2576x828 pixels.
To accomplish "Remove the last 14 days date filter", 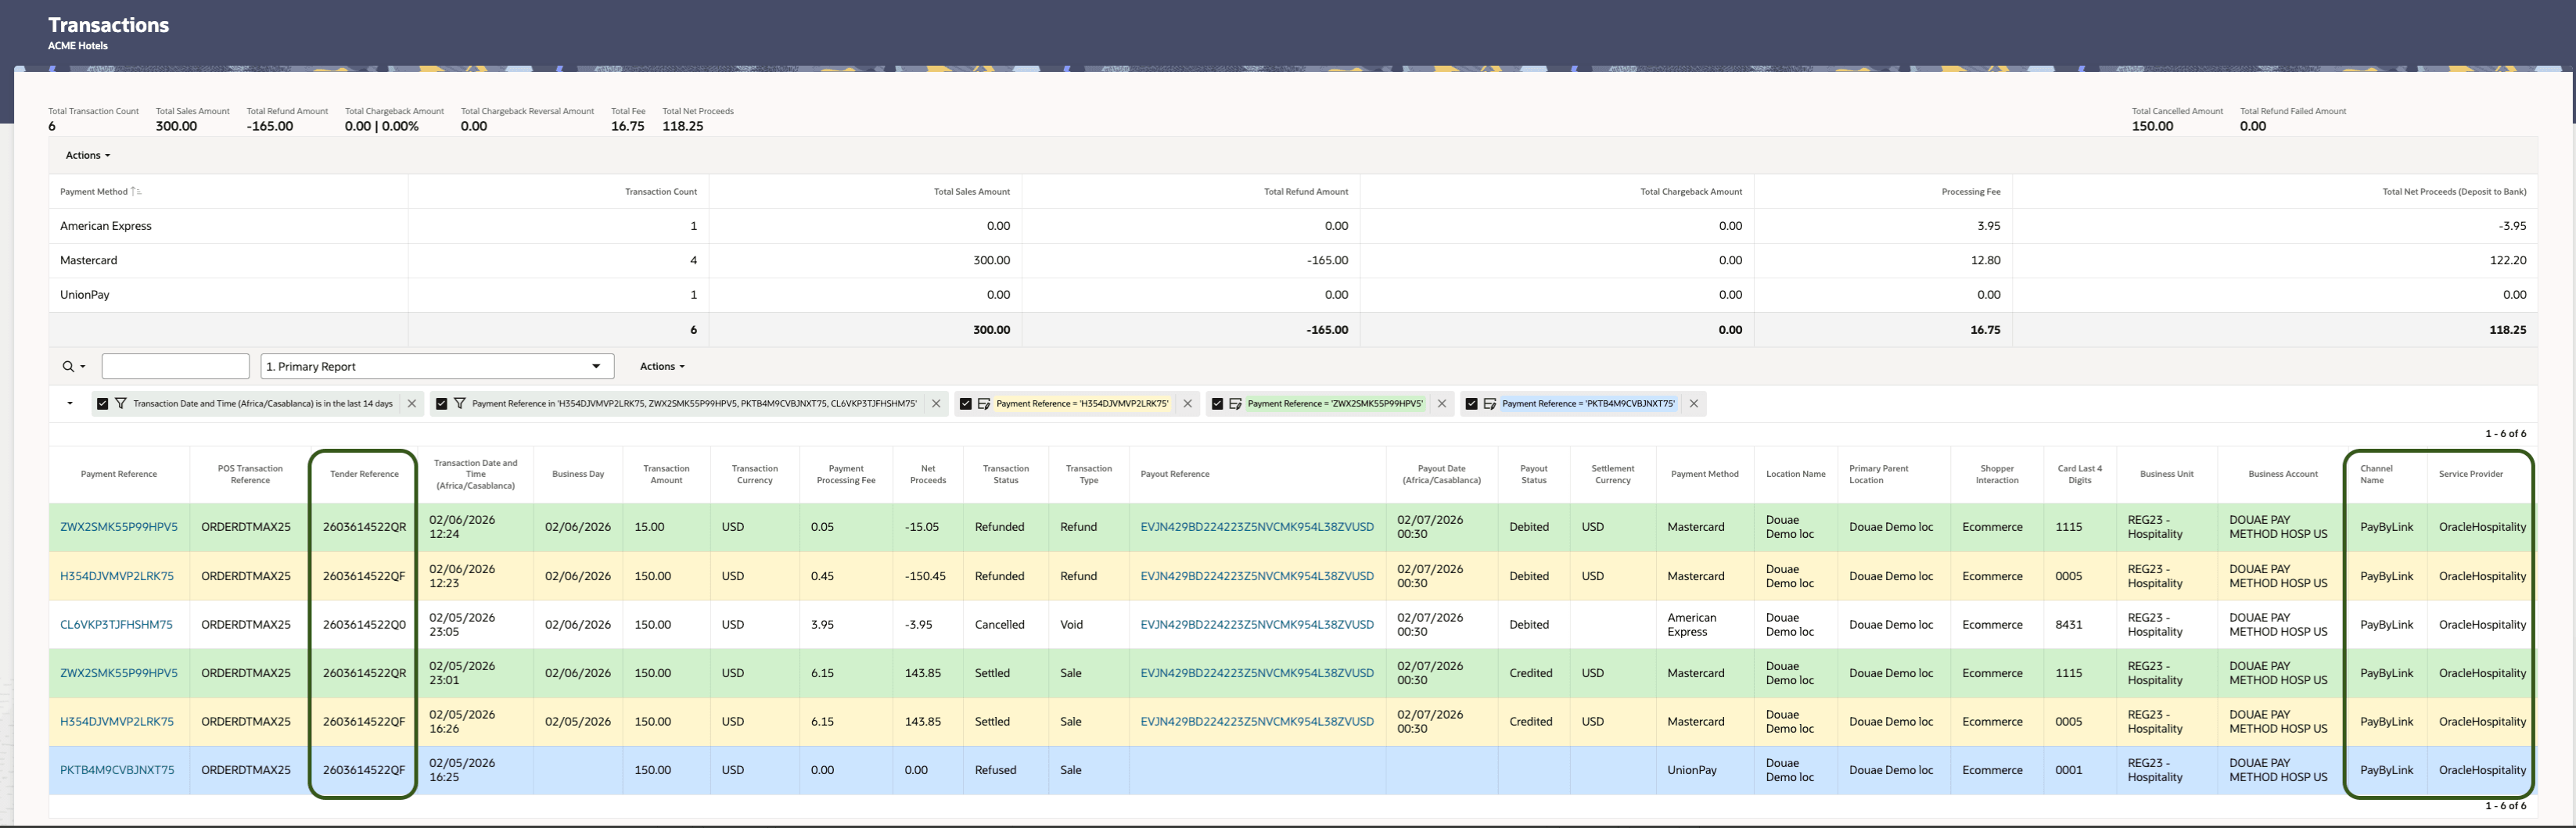I will 411,404.
